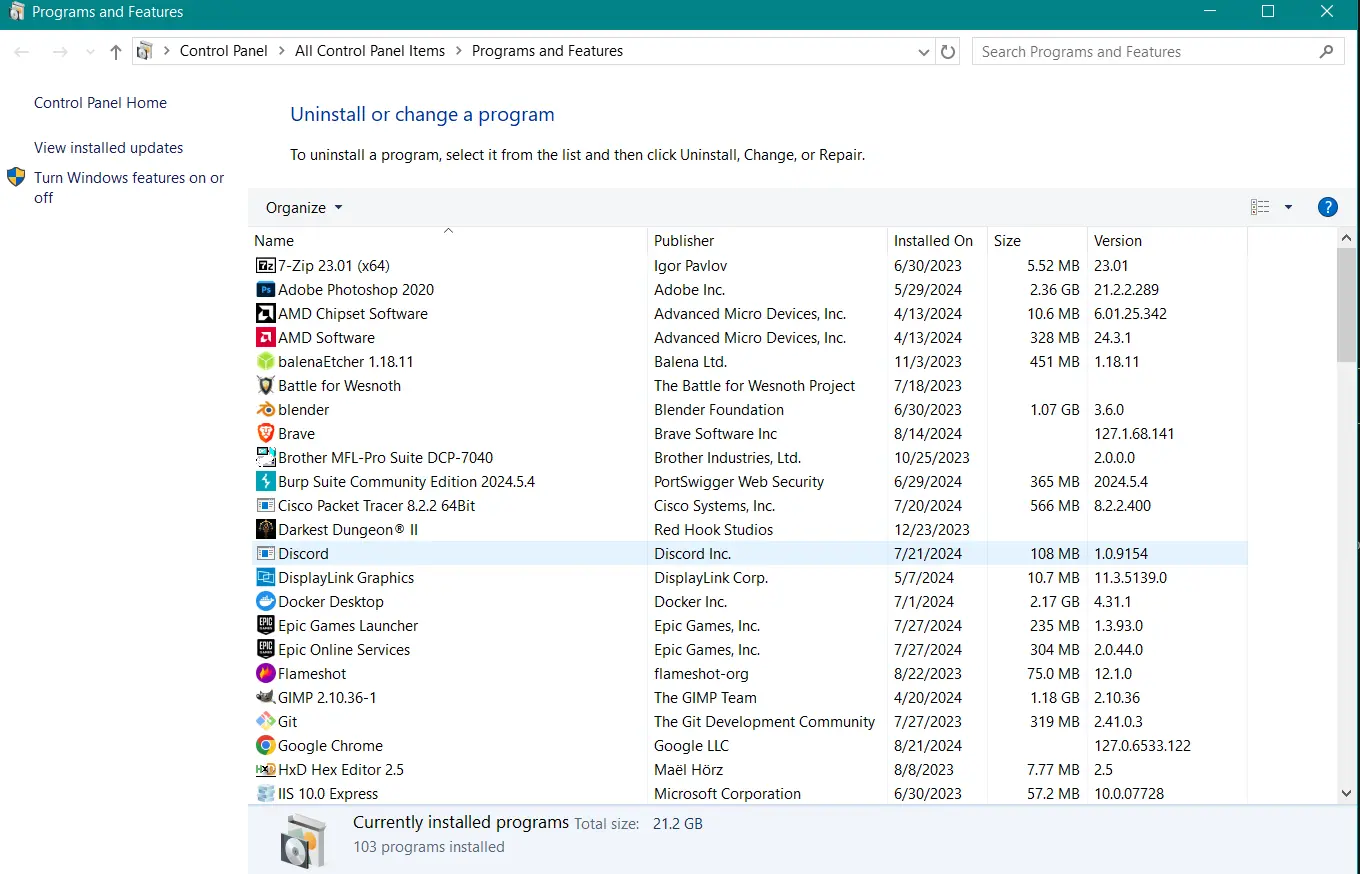The image size is (1360, 874).
Task: Select the Epic Games Launcher icon
Action: (265, 626)
